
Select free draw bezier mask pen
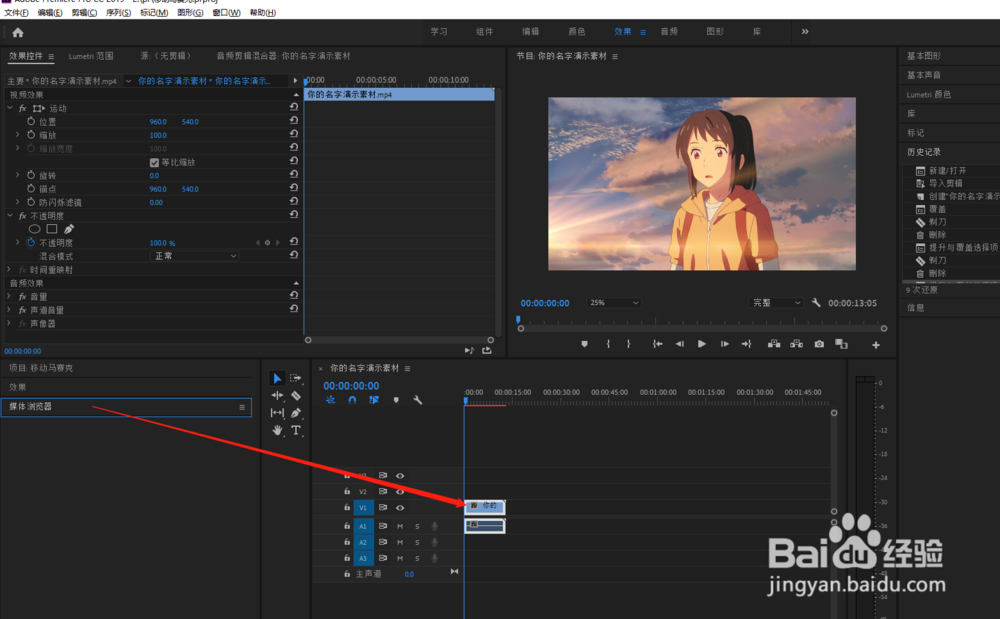tap(69, 229)
